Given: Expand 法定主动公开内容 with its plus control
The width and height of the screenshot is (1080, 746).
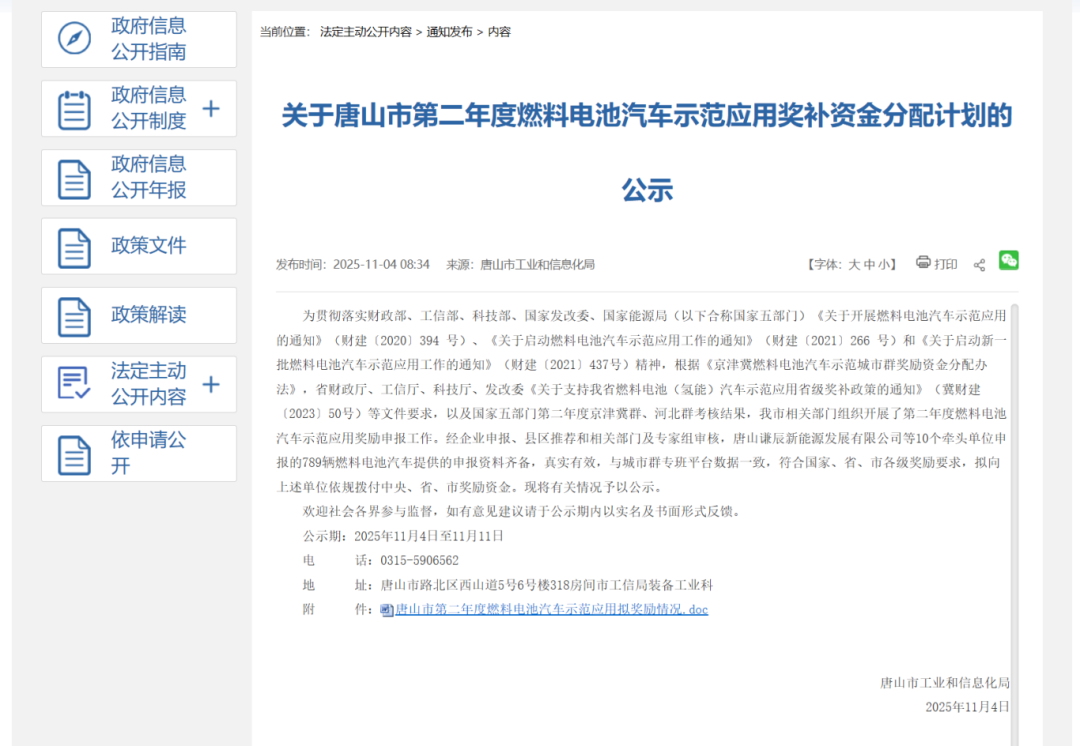Looking at the screenshot, I should [211, 384].
